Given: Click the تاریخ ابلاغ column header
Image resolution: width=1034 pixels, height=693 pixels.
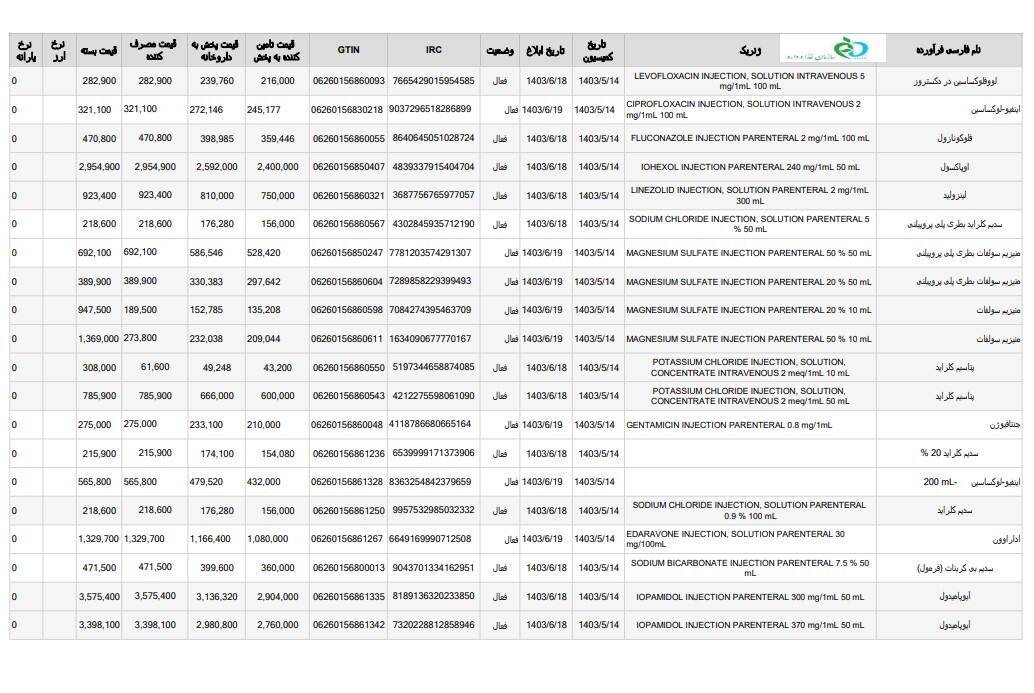Looking at the screenshot, I should point(546,49).
